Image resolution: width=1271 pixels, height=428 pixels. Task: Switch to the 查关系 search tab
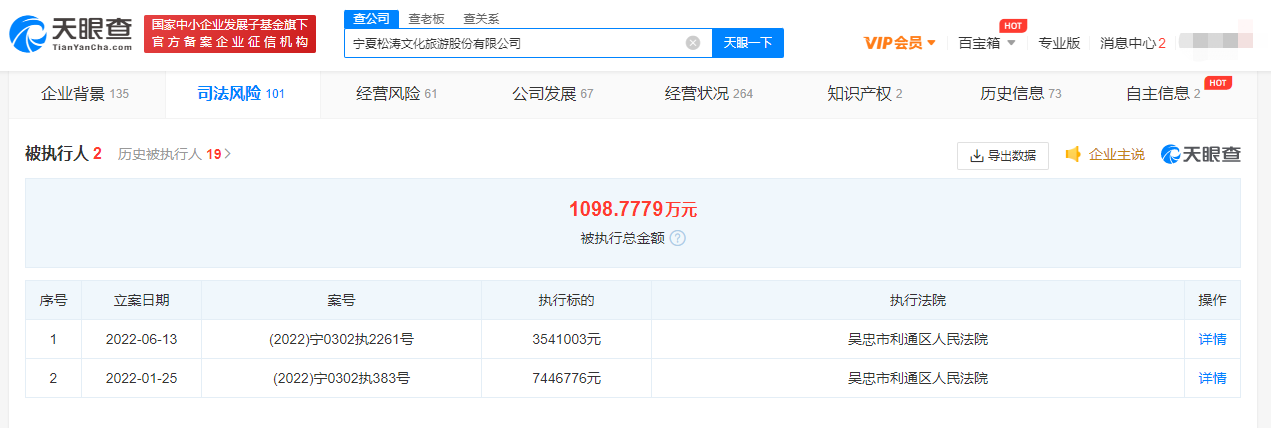pyautogui.click(x=481, y=18)
